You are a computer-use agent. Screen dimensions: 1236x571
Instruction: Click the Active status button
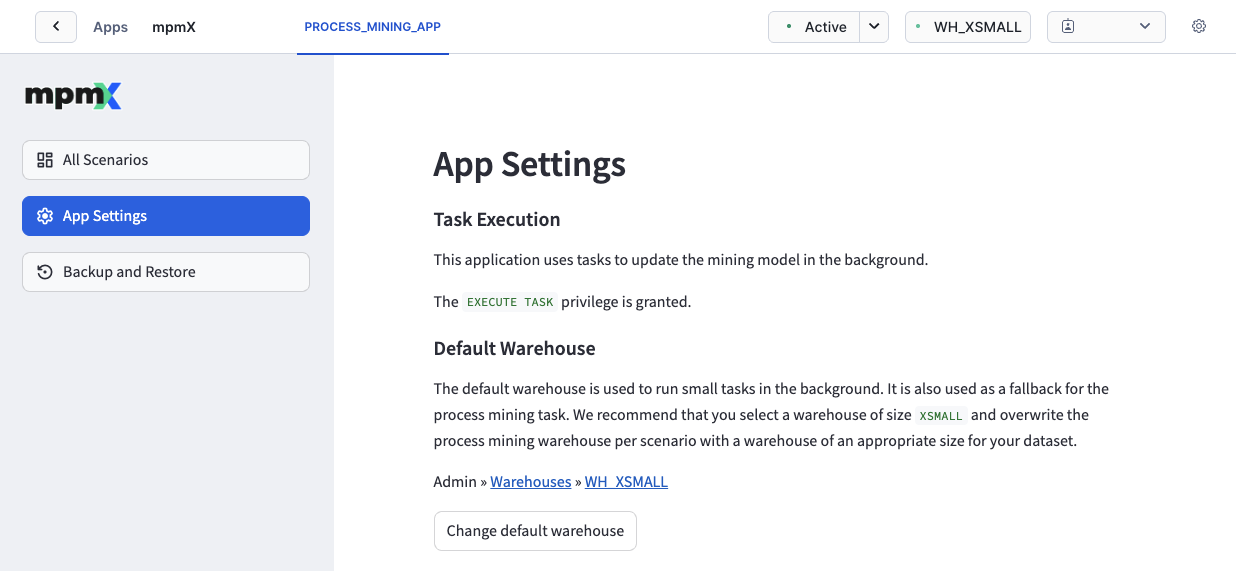(814, 27)
